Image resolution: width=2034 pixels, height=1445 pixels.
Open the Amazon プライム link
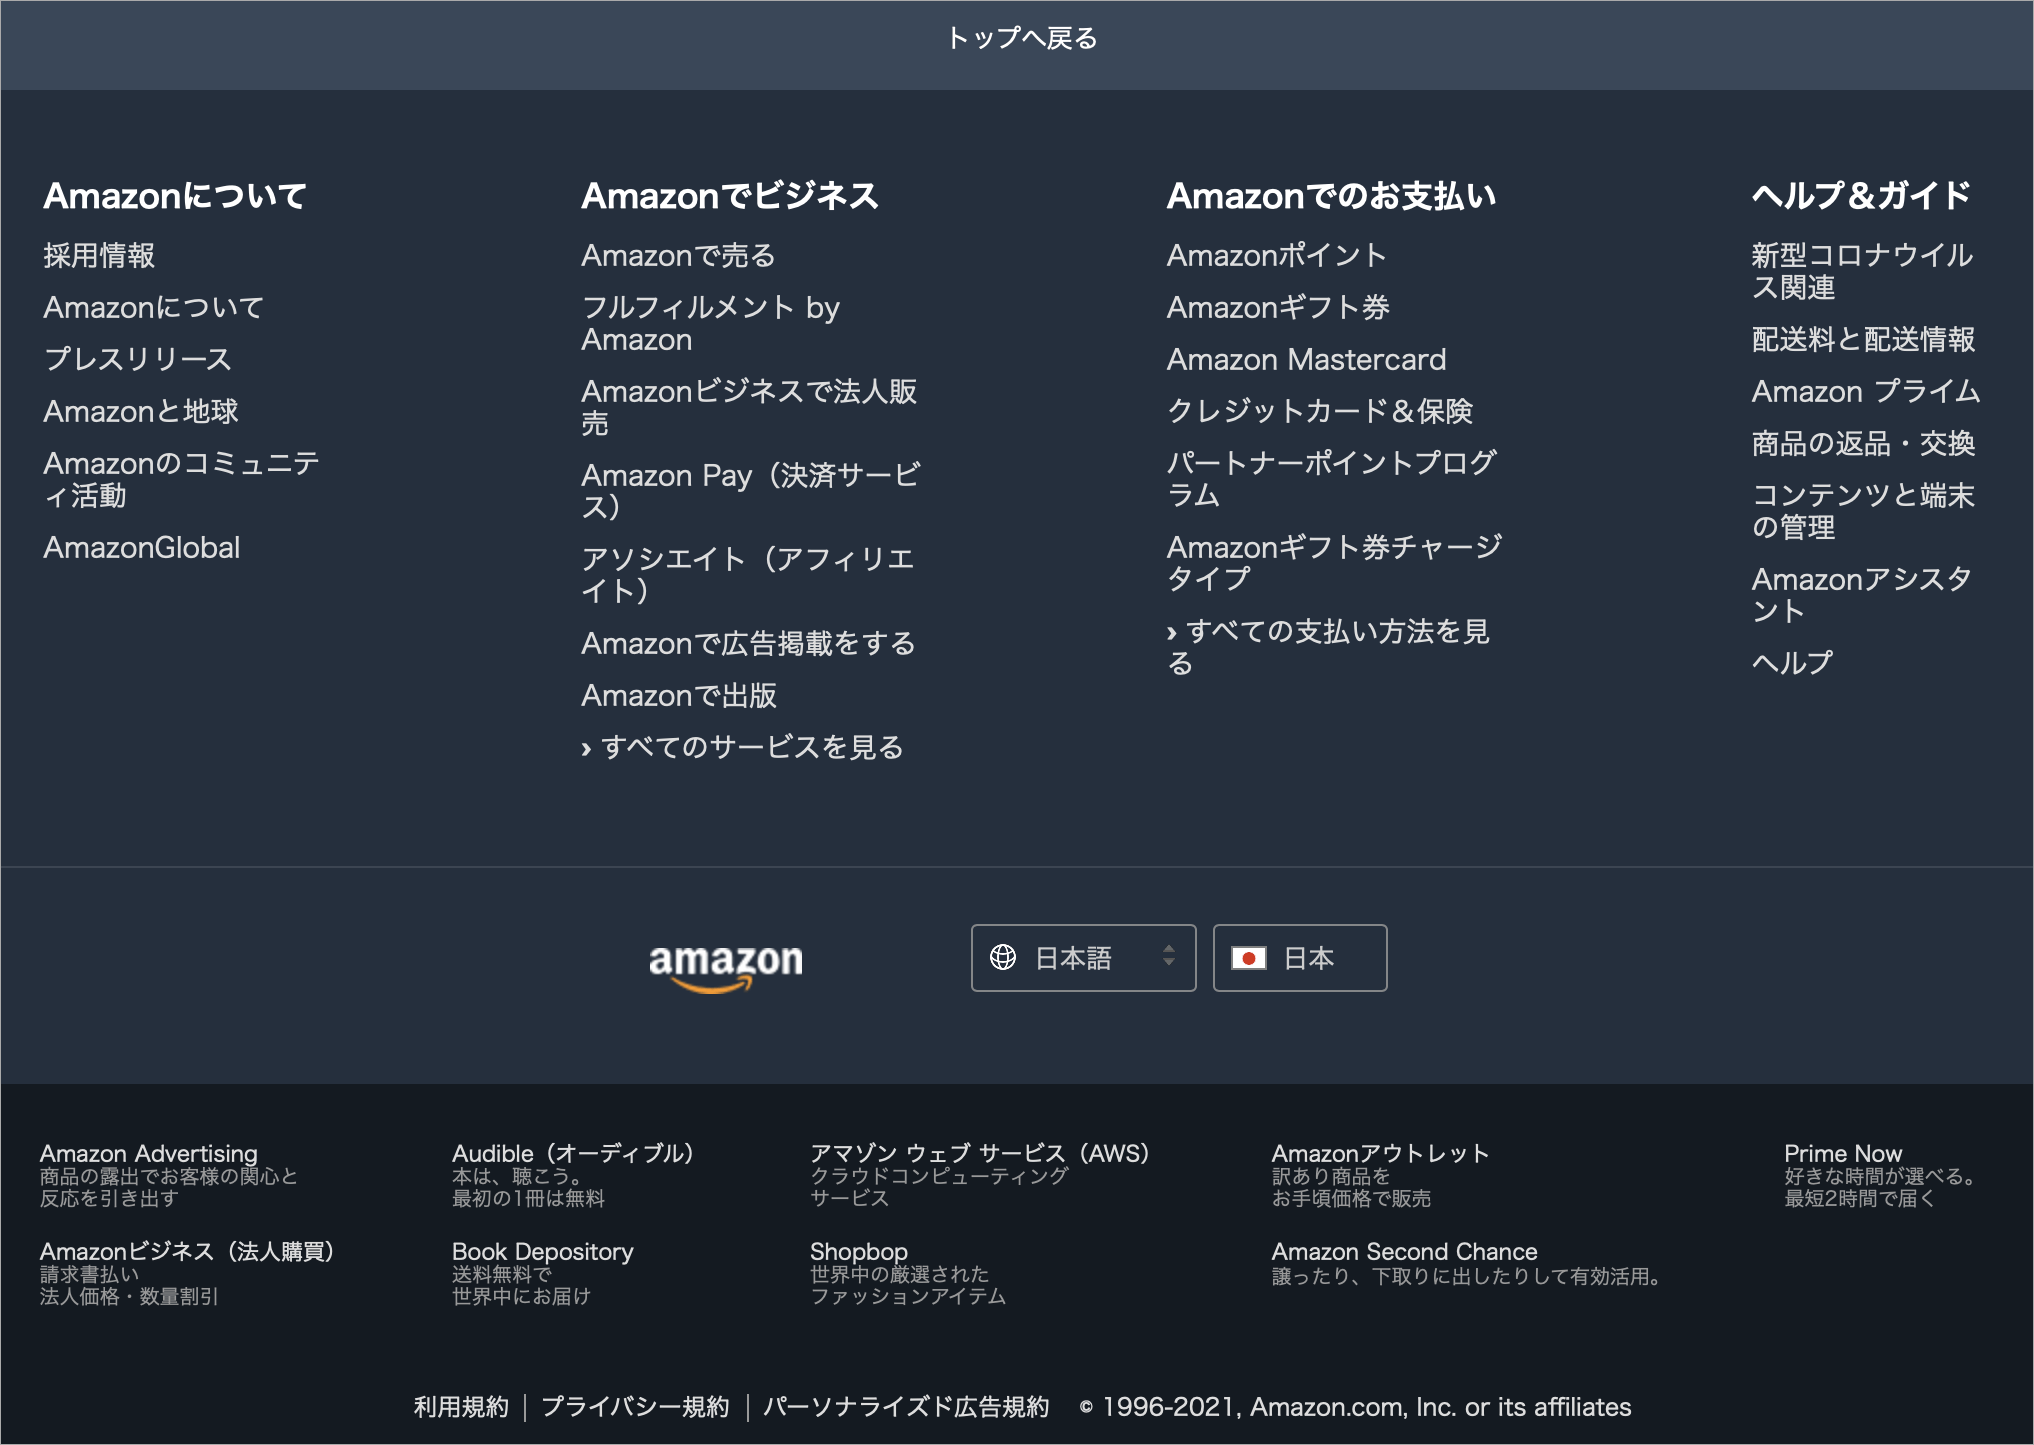click(1866, 392)
